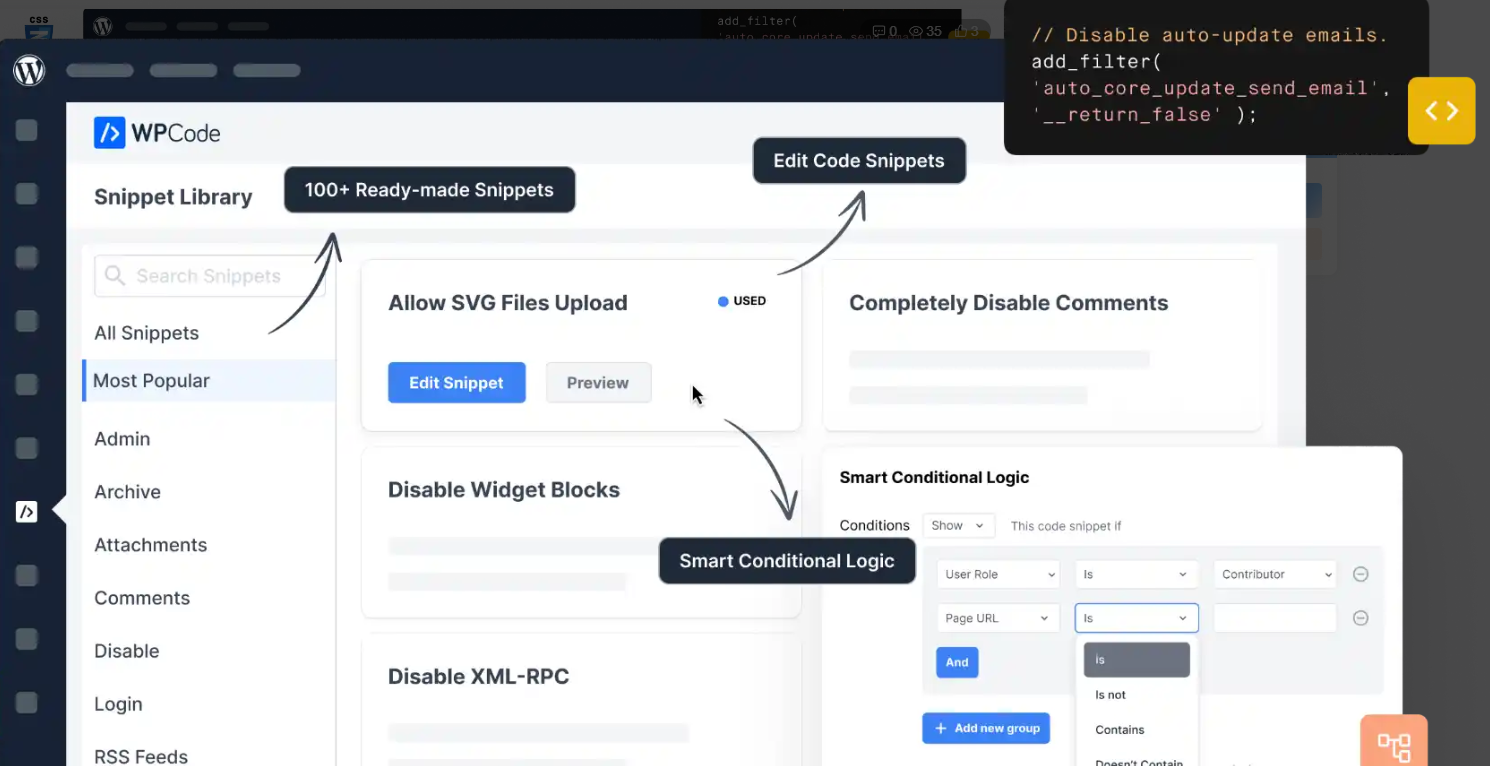This screenshot has width=1490, height=766.
Task: Open the Contributor value dropdown
Action: coord(1274,574)
